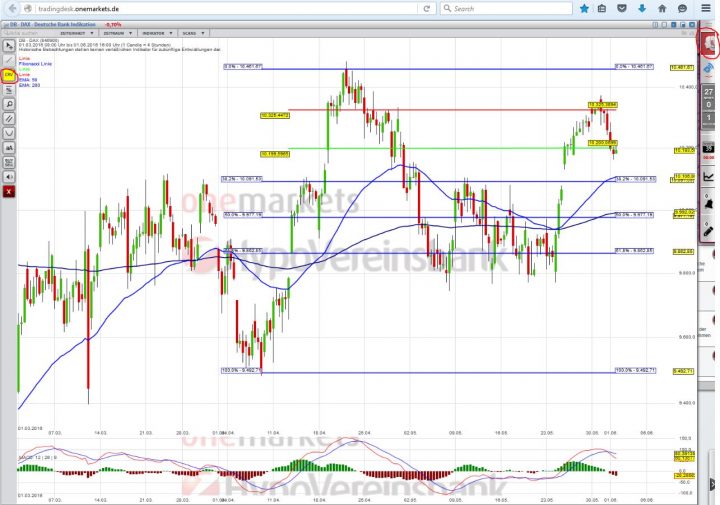Select the curved arc drawing tool
The image size is (720, 505).
9,133
